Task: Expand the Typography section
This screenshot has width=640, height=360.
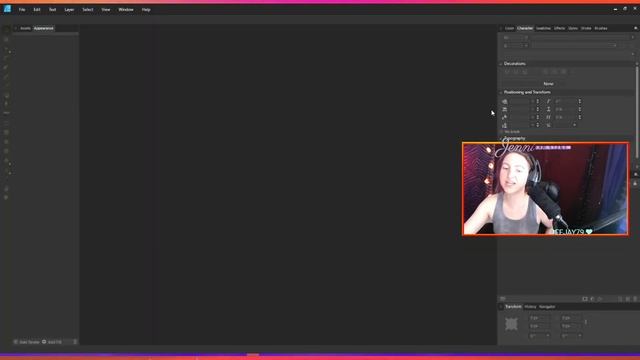Action: [501, 138]
